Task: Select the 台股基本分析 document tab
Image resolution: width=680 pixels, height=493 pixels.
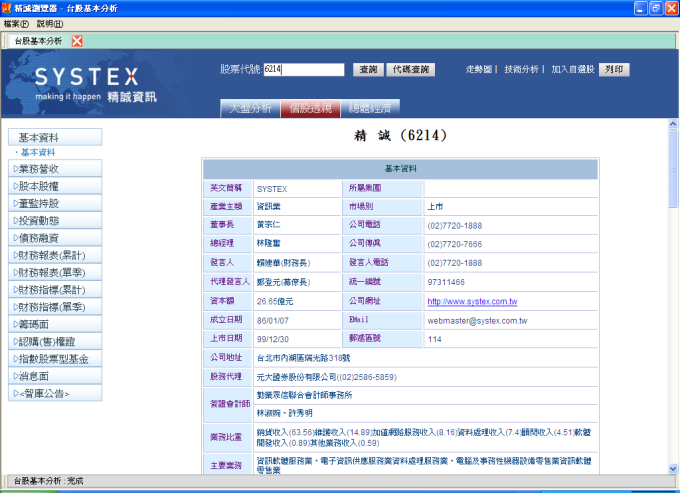Action: point(38,41)
